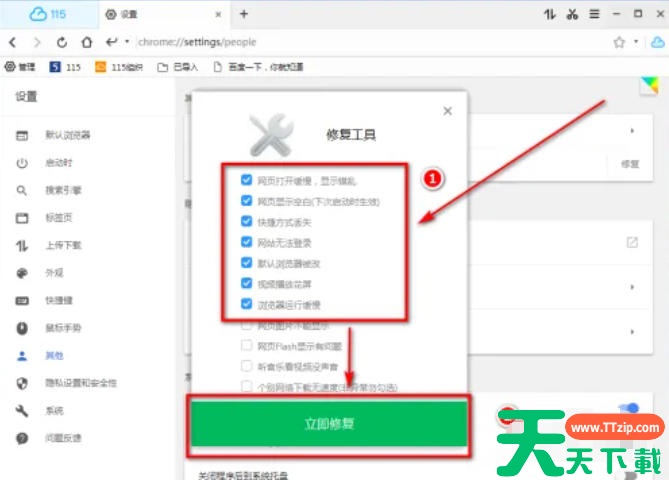Screen dimensions: 669x483
Task: Uncheck 网站无法登录 option
Action: (x=247, y=242)
